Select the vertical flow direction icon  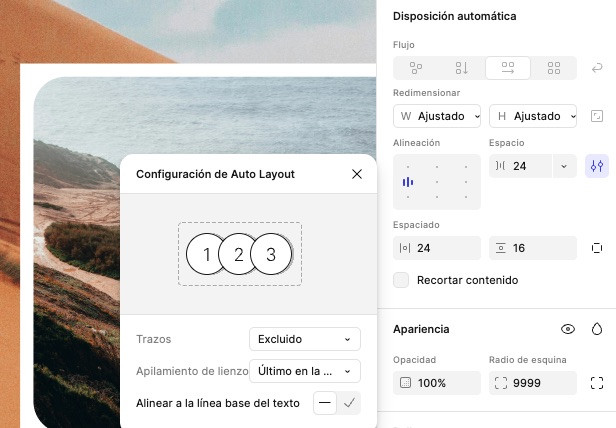point(461,68)
